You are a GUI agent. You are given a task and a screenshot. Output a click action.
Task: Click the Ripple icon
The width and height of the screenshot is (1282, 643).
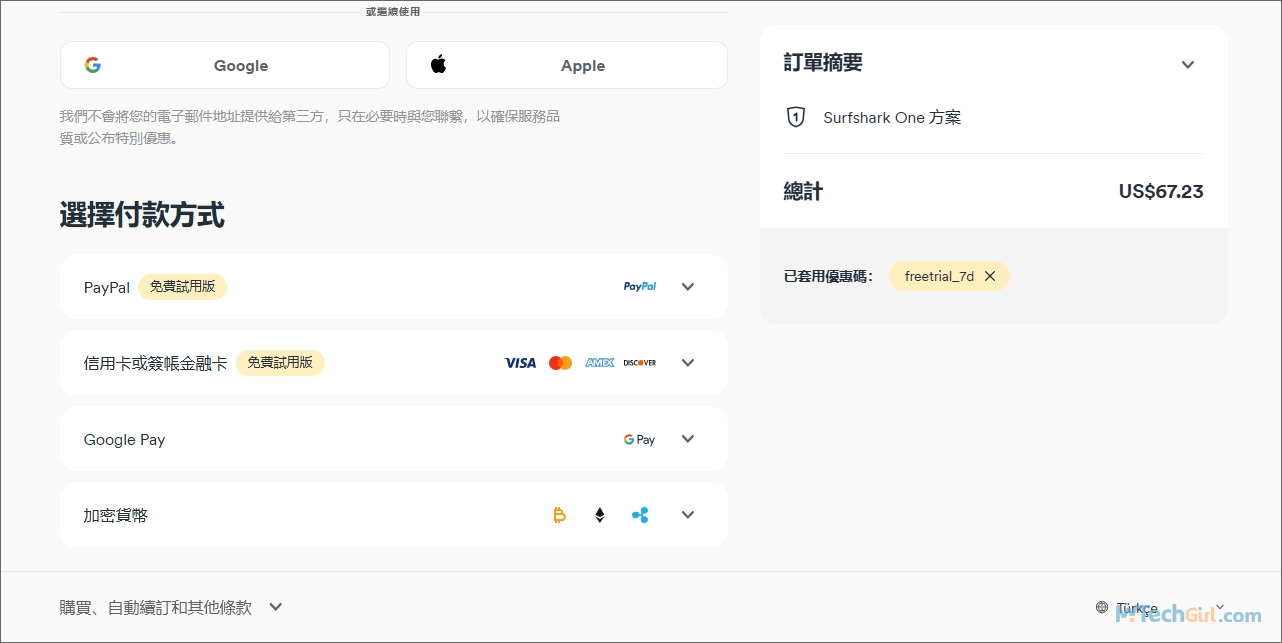pyautogui.click(x=640, y=515)
